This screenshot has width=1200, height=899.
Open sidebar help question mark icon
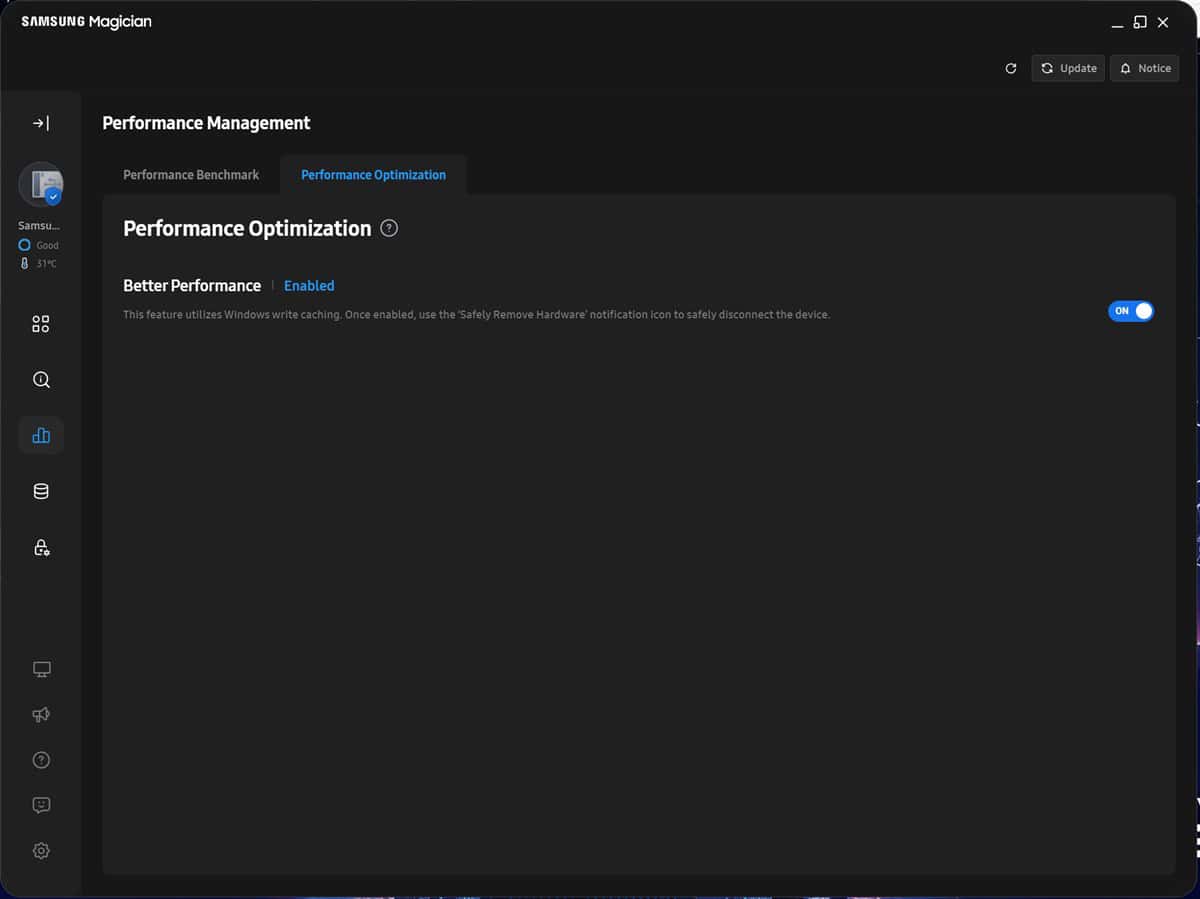[41, 760]
